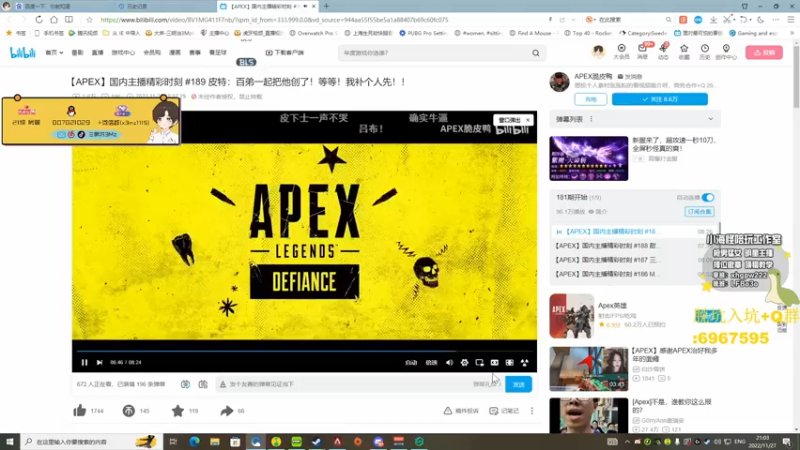Open more options dots beside 记笔记
Viewport: 800px width, 450px height.
point(532,411)
